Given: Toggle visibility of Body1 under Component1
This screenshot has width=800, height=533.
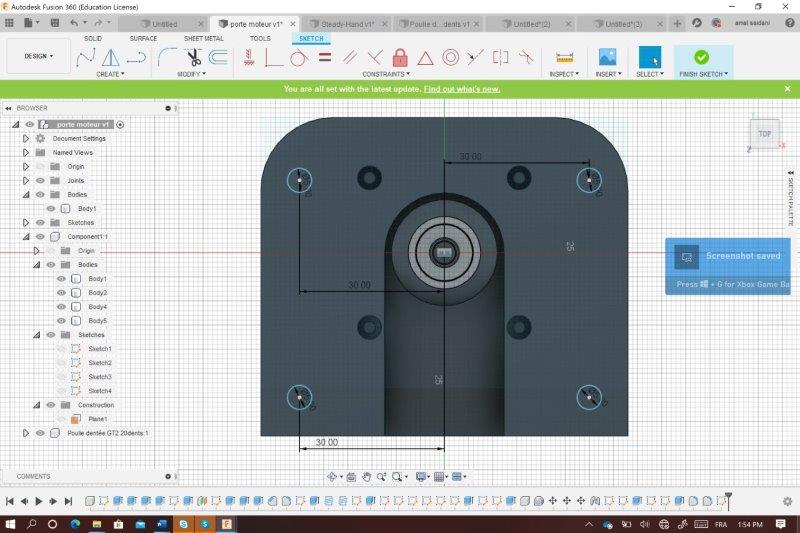Looking at the screenshot, I should [61, 279].
